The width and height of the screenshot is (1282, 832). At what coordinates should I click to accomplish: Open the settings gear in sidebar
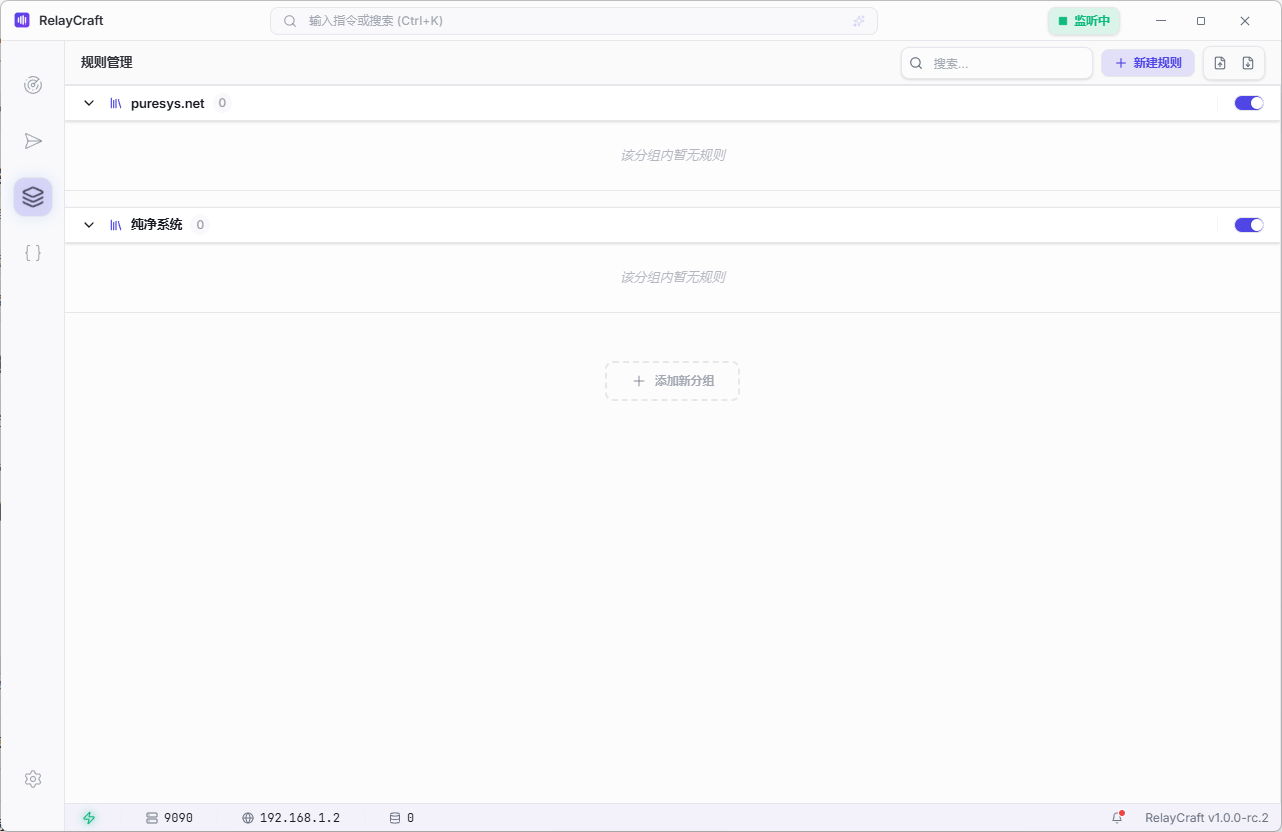[x=33, y=779]
